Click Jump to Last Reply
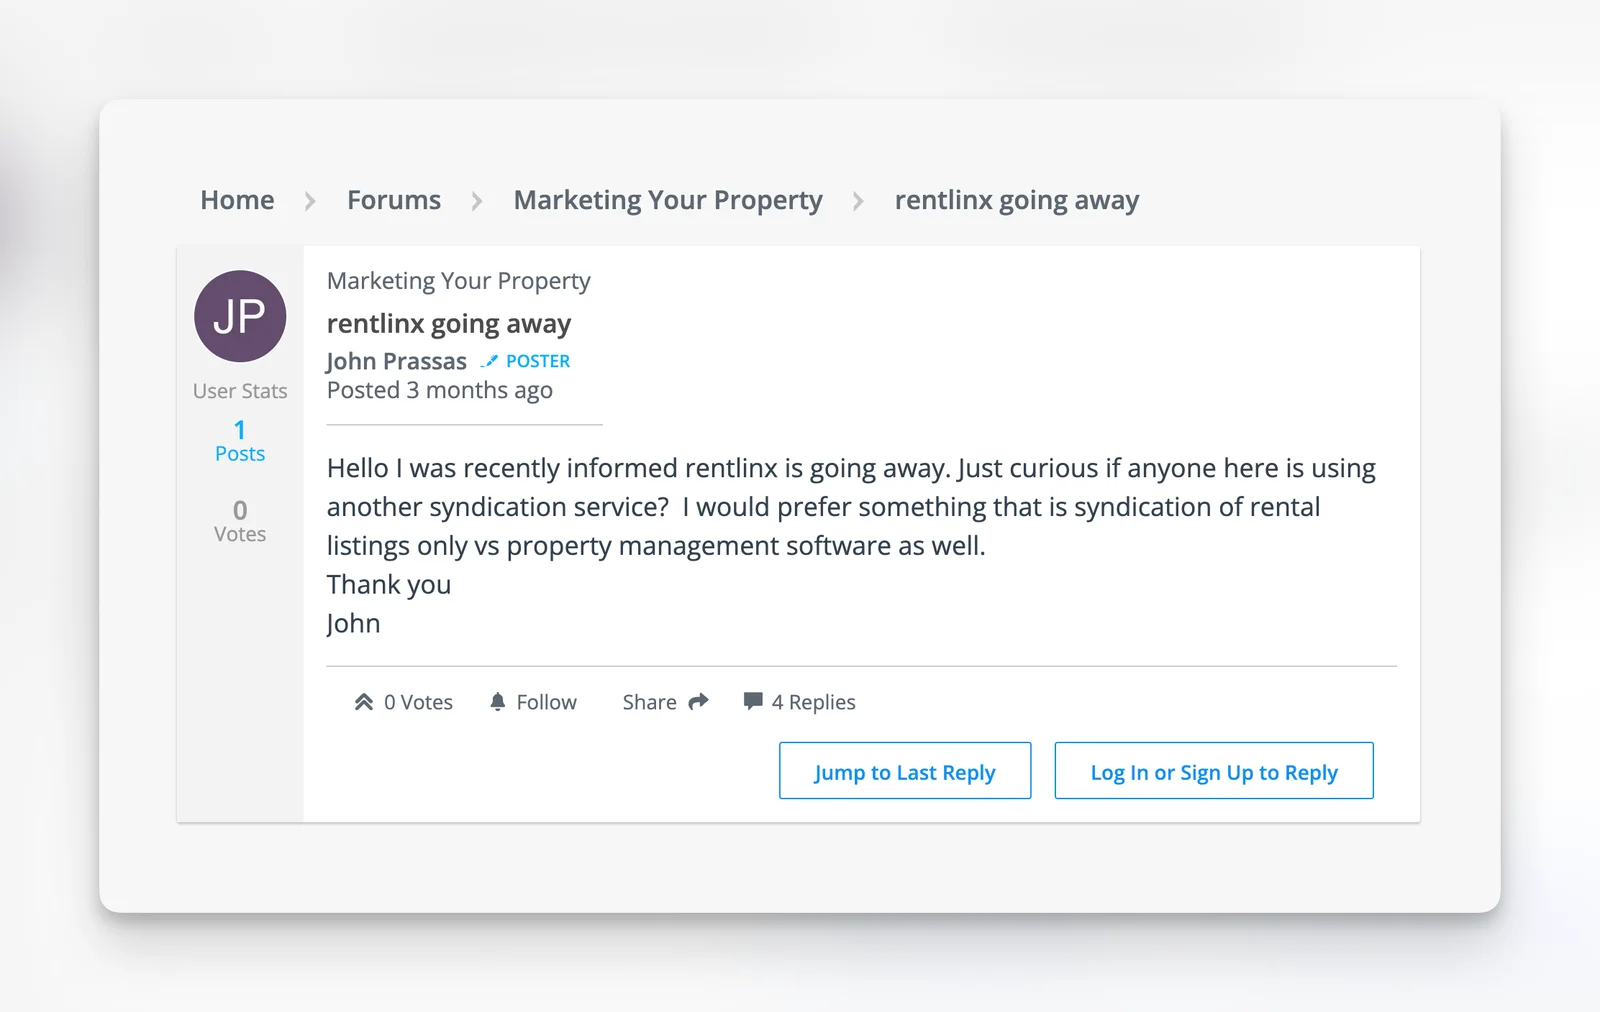Viewport: 1600px width, 1012px height. (904, 771)
